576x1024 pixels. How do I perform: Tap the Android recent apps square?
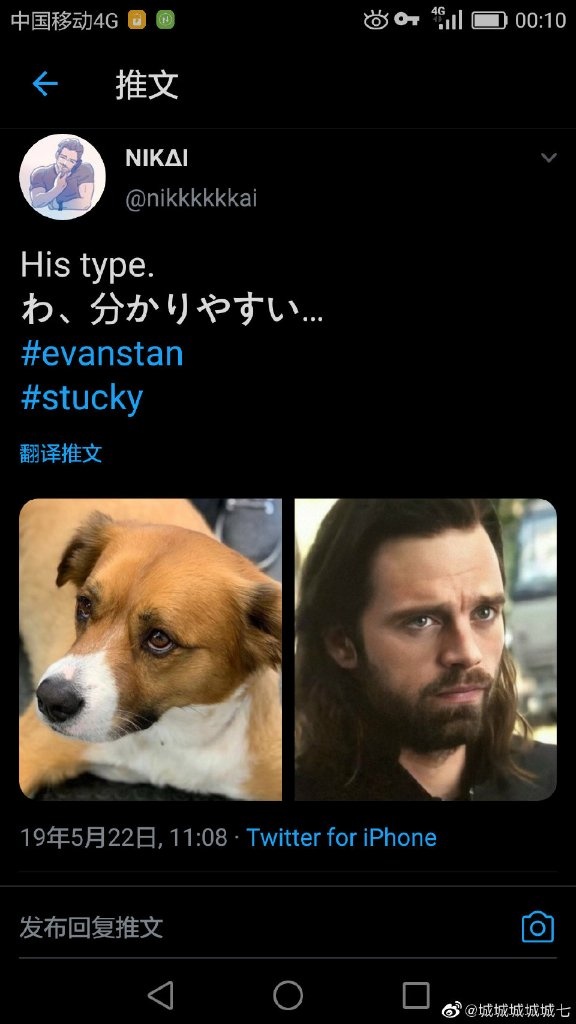416,995
